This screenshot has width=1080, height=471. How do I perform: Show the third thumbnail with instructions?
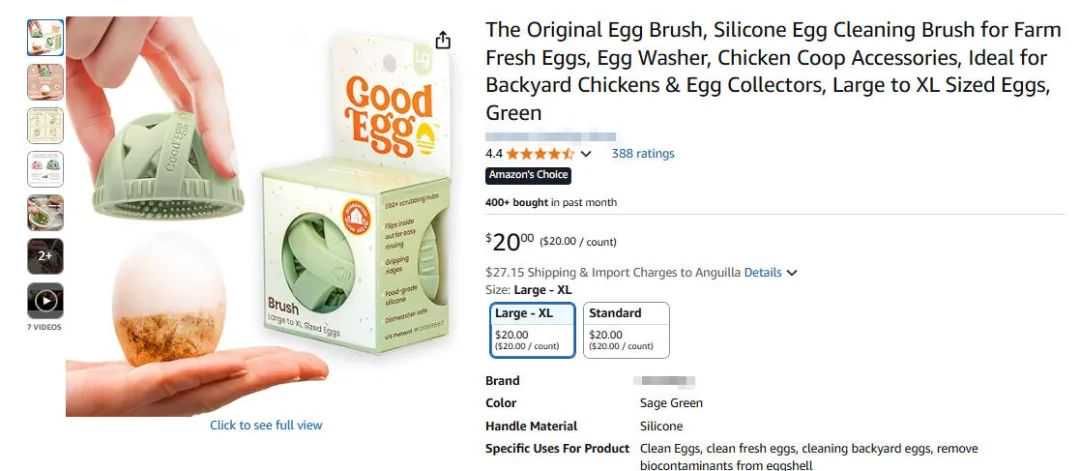(x=45, y=125)
